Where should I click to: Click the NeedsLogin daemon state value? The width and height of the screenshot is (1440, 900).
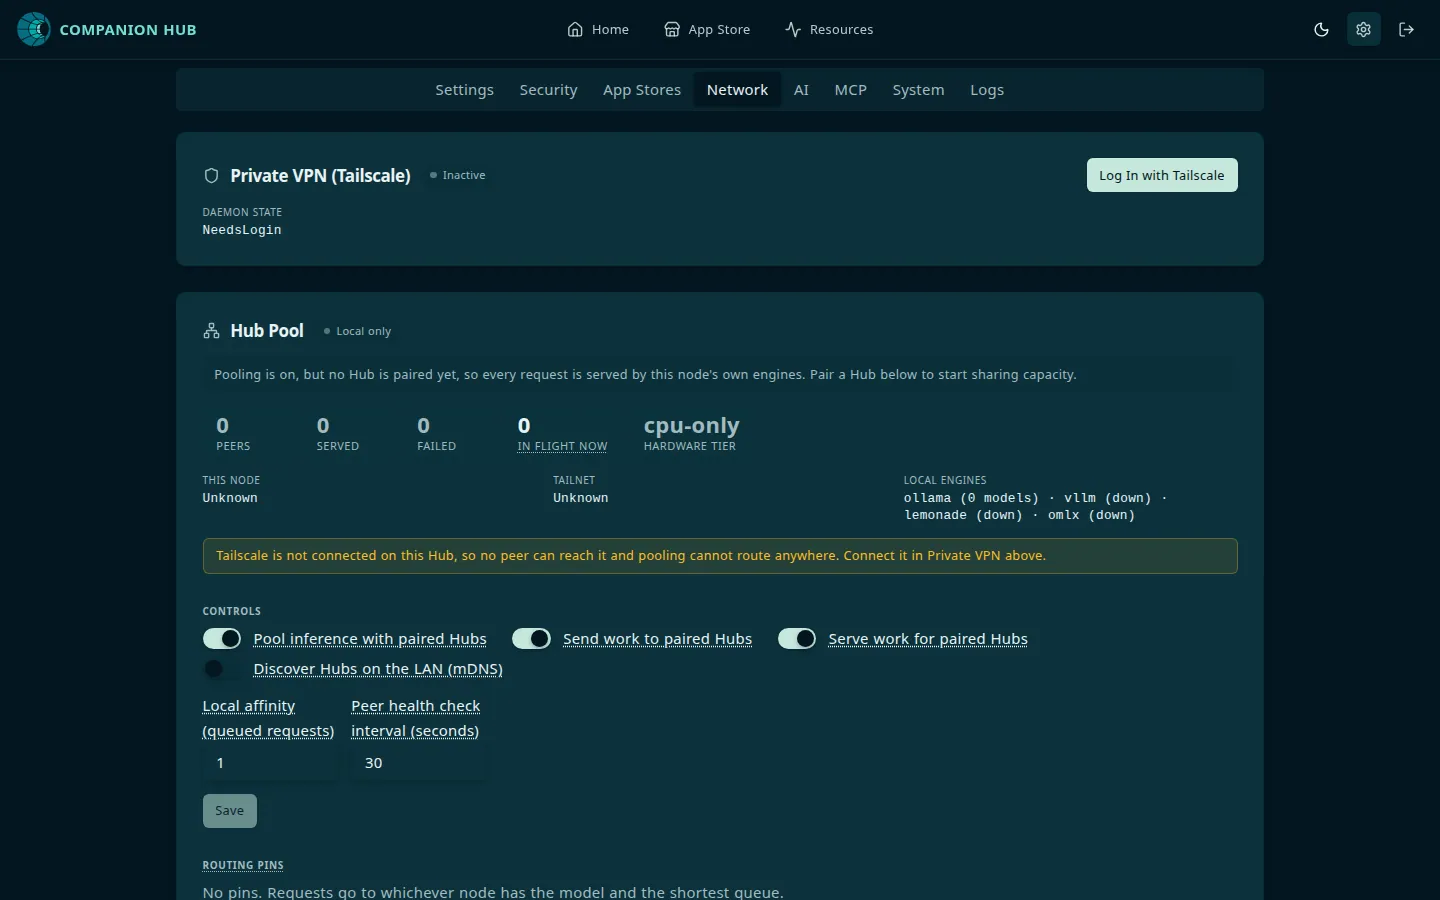tap(242, 230)
